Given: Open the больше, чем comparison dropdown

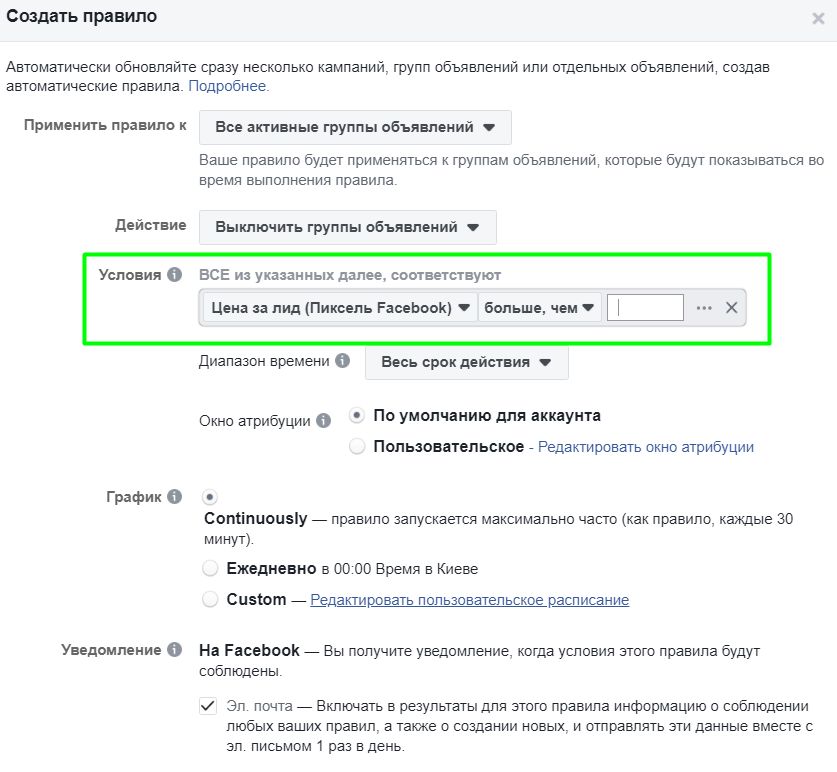Looking at the screenshot, I should 539,308.
